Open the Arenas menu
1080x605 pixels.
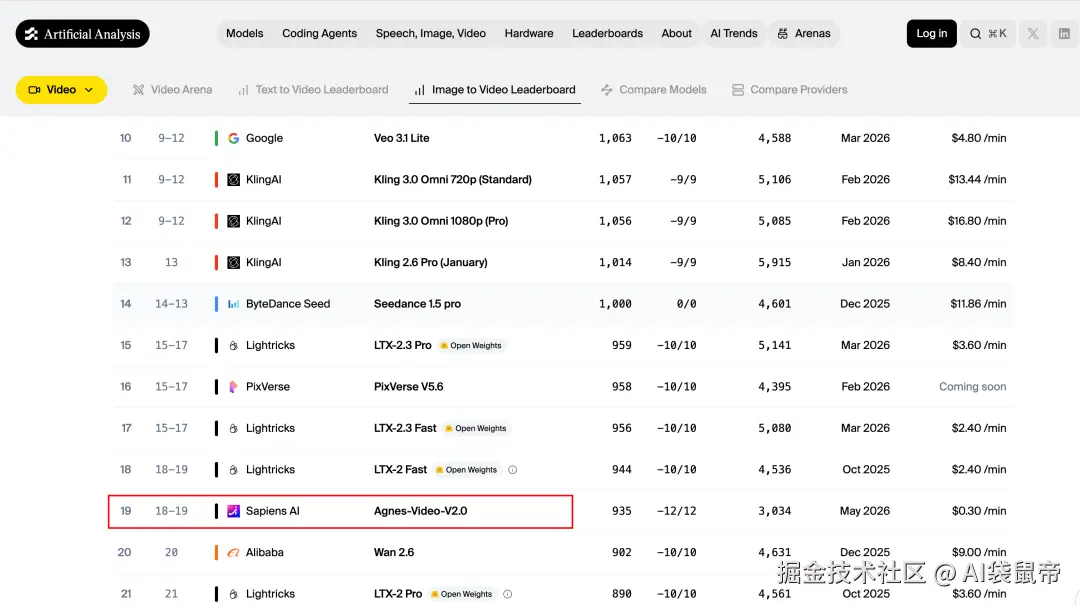click(x=804, y=34)
